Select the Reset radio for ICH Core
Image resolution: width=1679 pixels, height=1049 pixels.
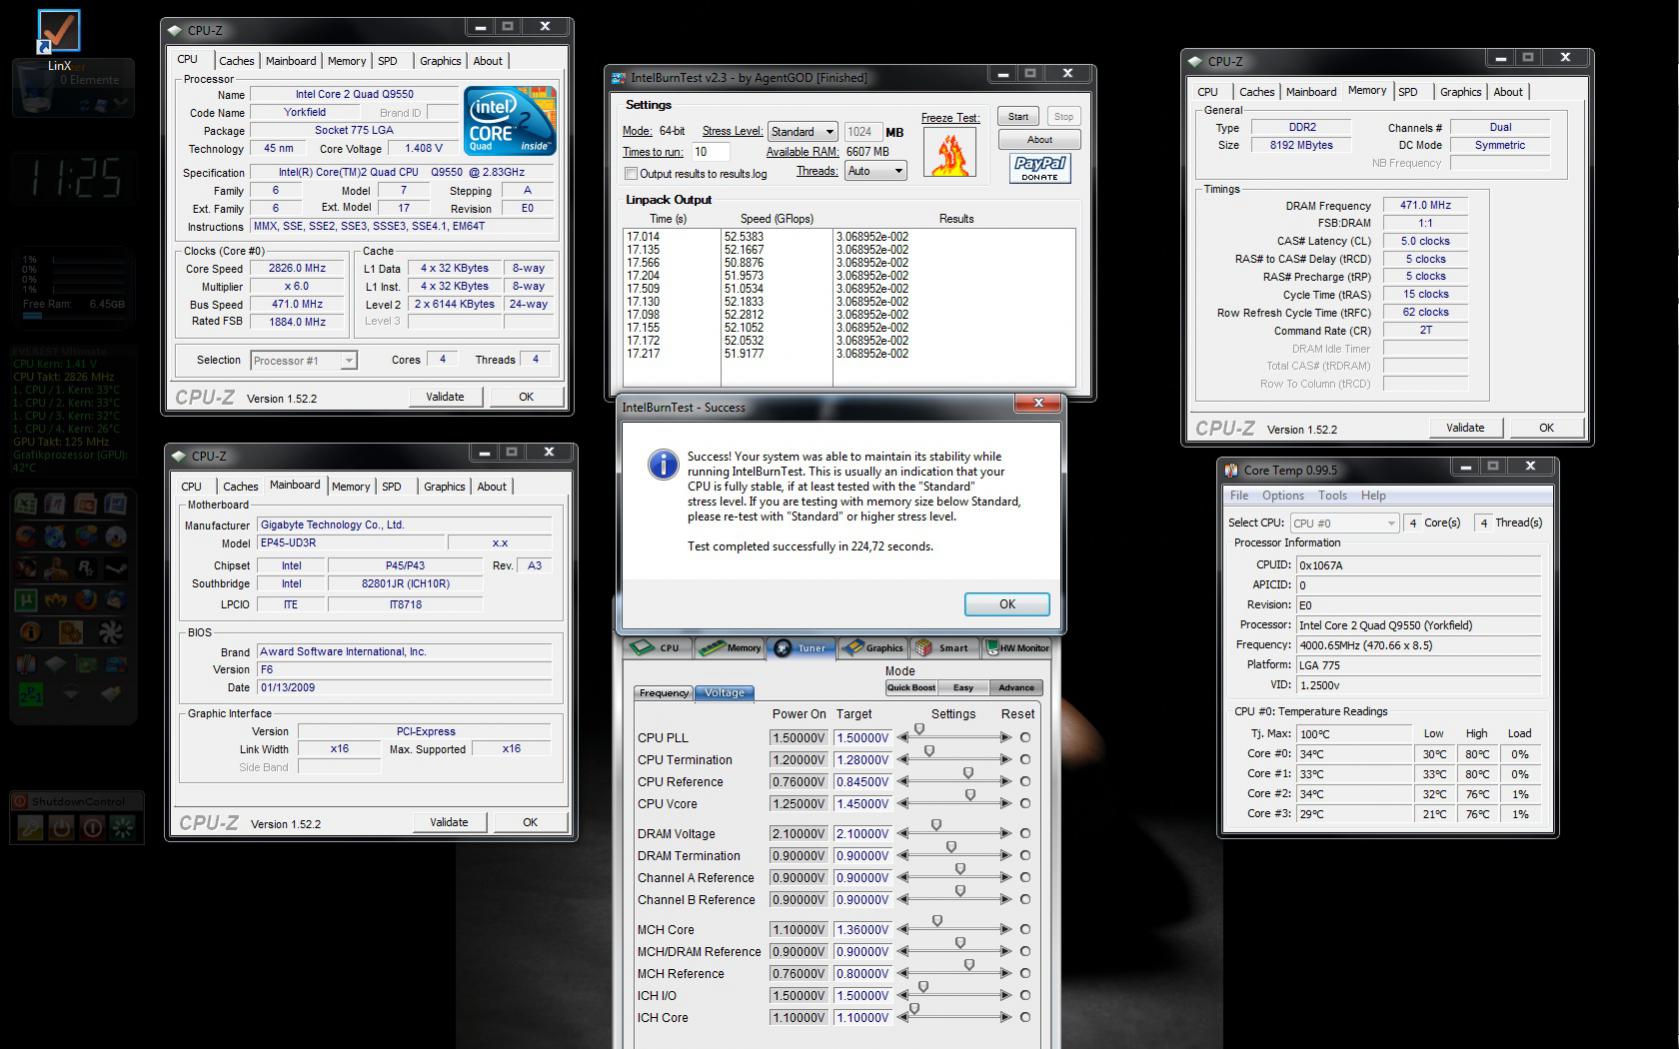point(1025,1017)
